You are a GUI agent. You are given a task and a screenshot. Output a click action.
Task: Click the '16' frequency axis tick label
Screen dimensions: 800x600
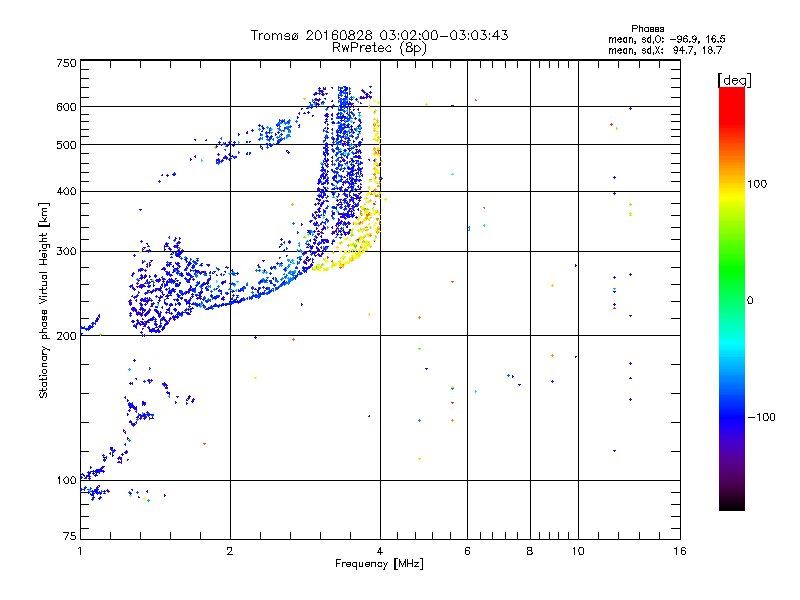[x=680, y=551]
